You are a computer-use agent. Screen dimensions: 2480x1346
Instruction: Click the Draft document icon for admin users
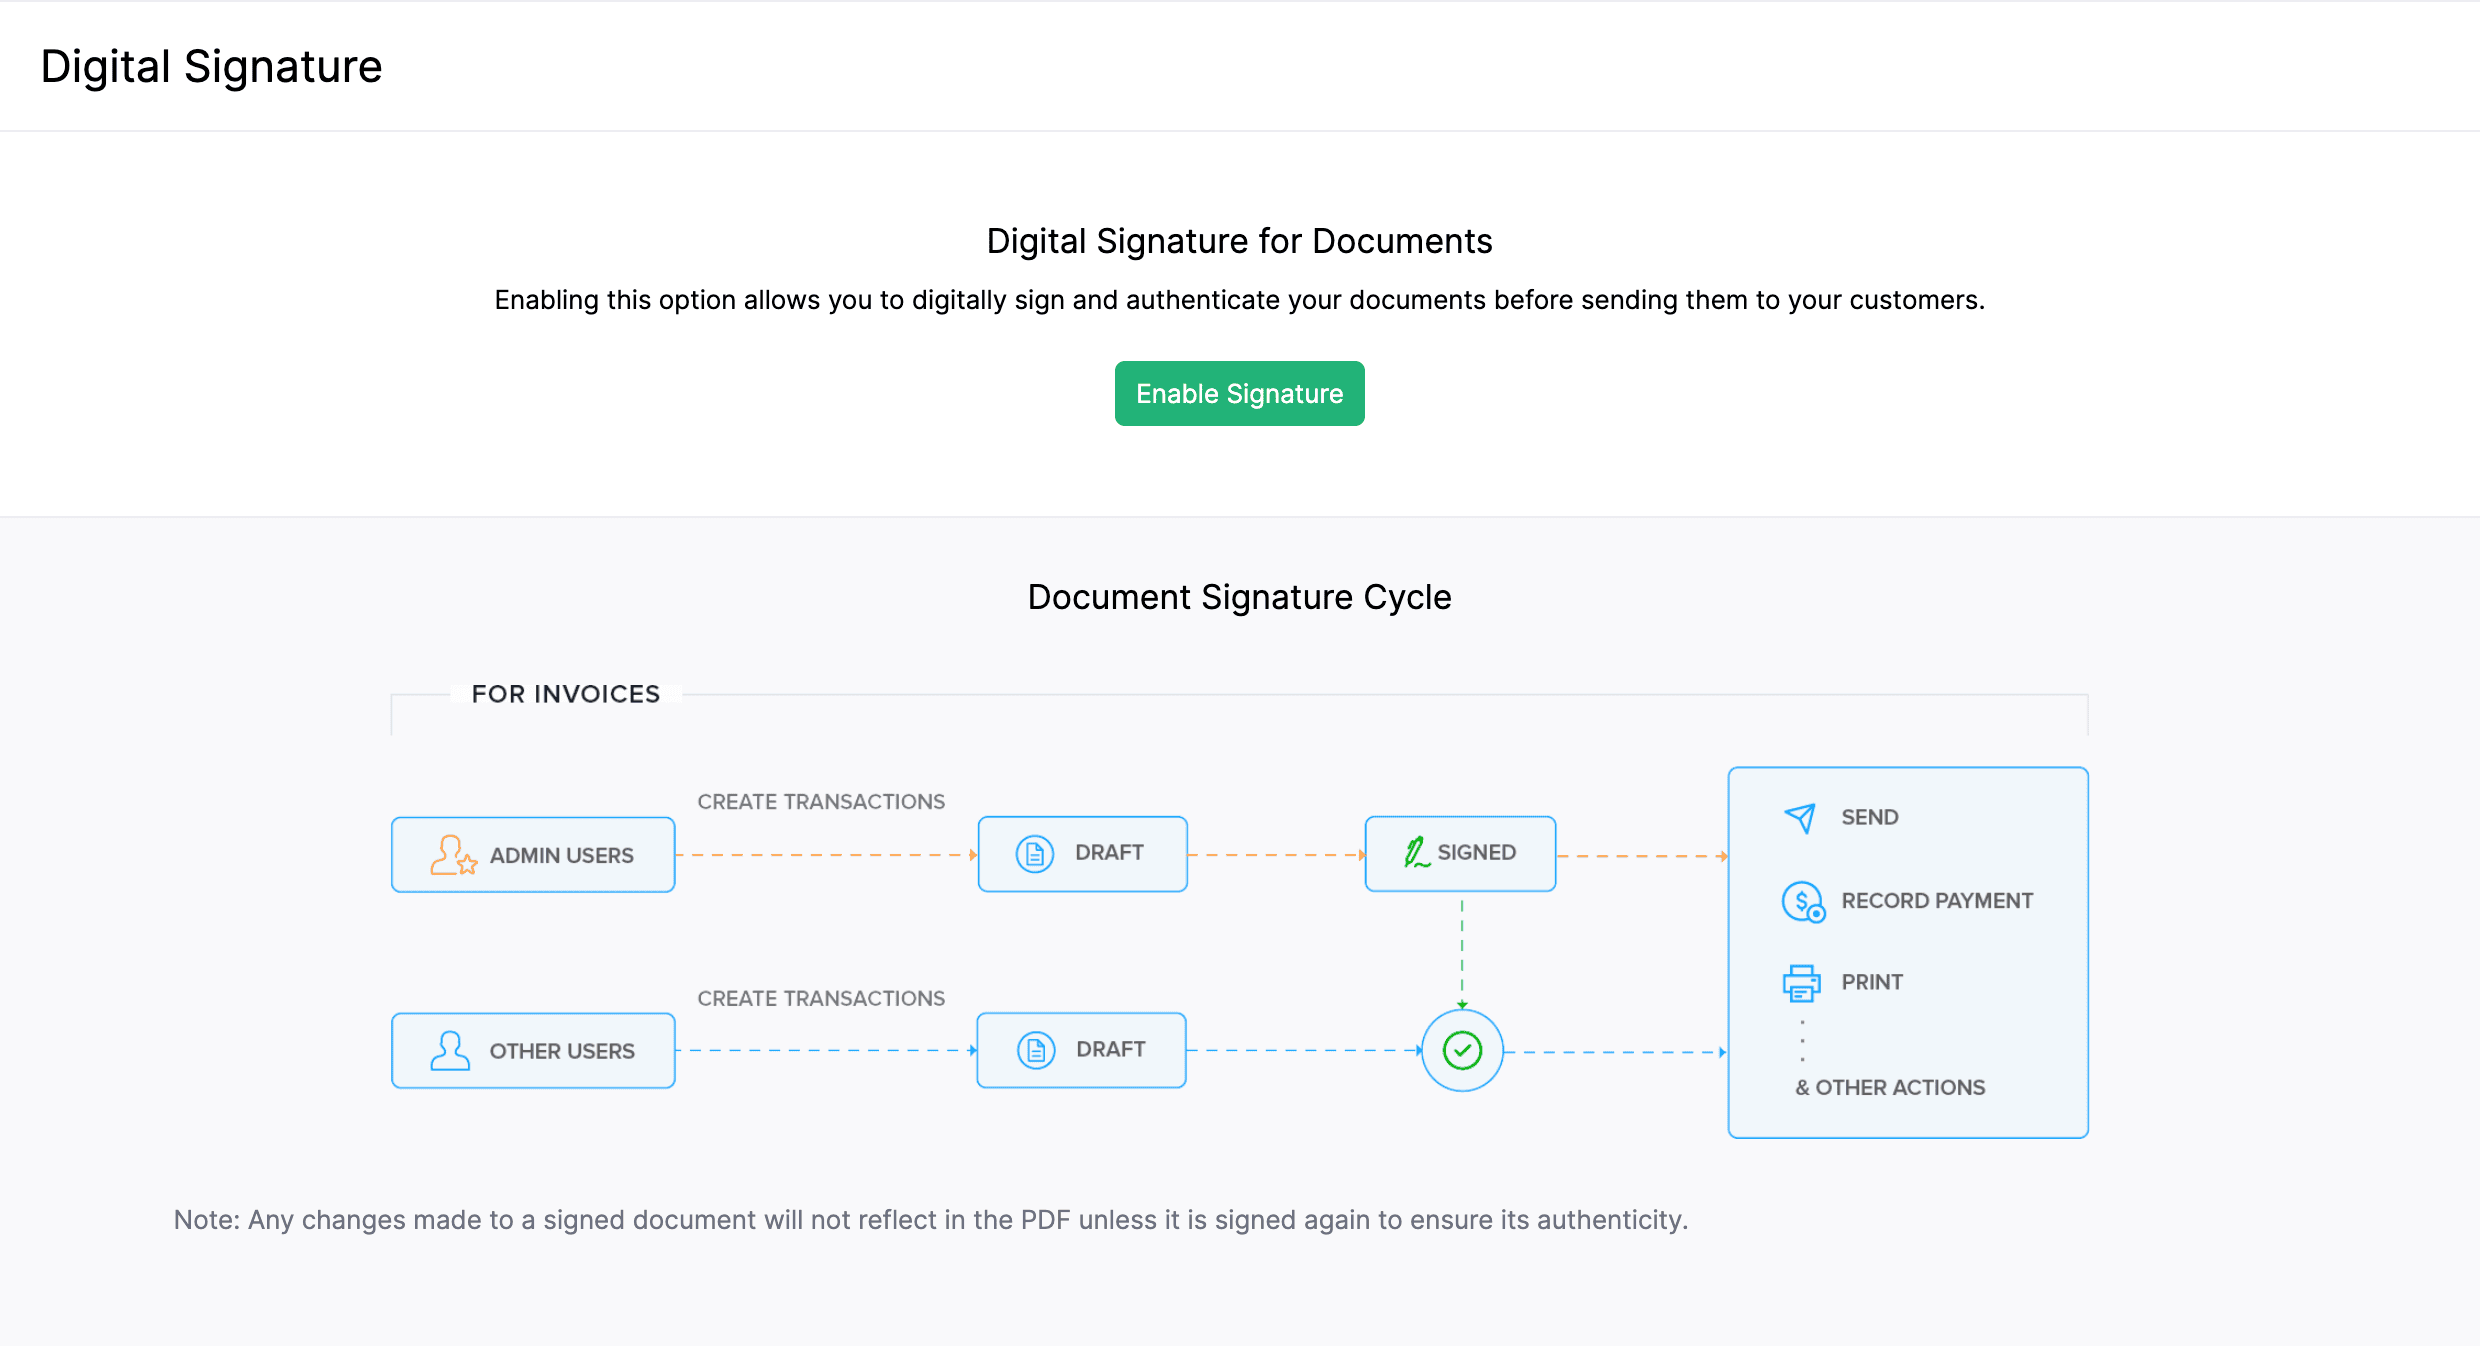(x=1035, y=853)
